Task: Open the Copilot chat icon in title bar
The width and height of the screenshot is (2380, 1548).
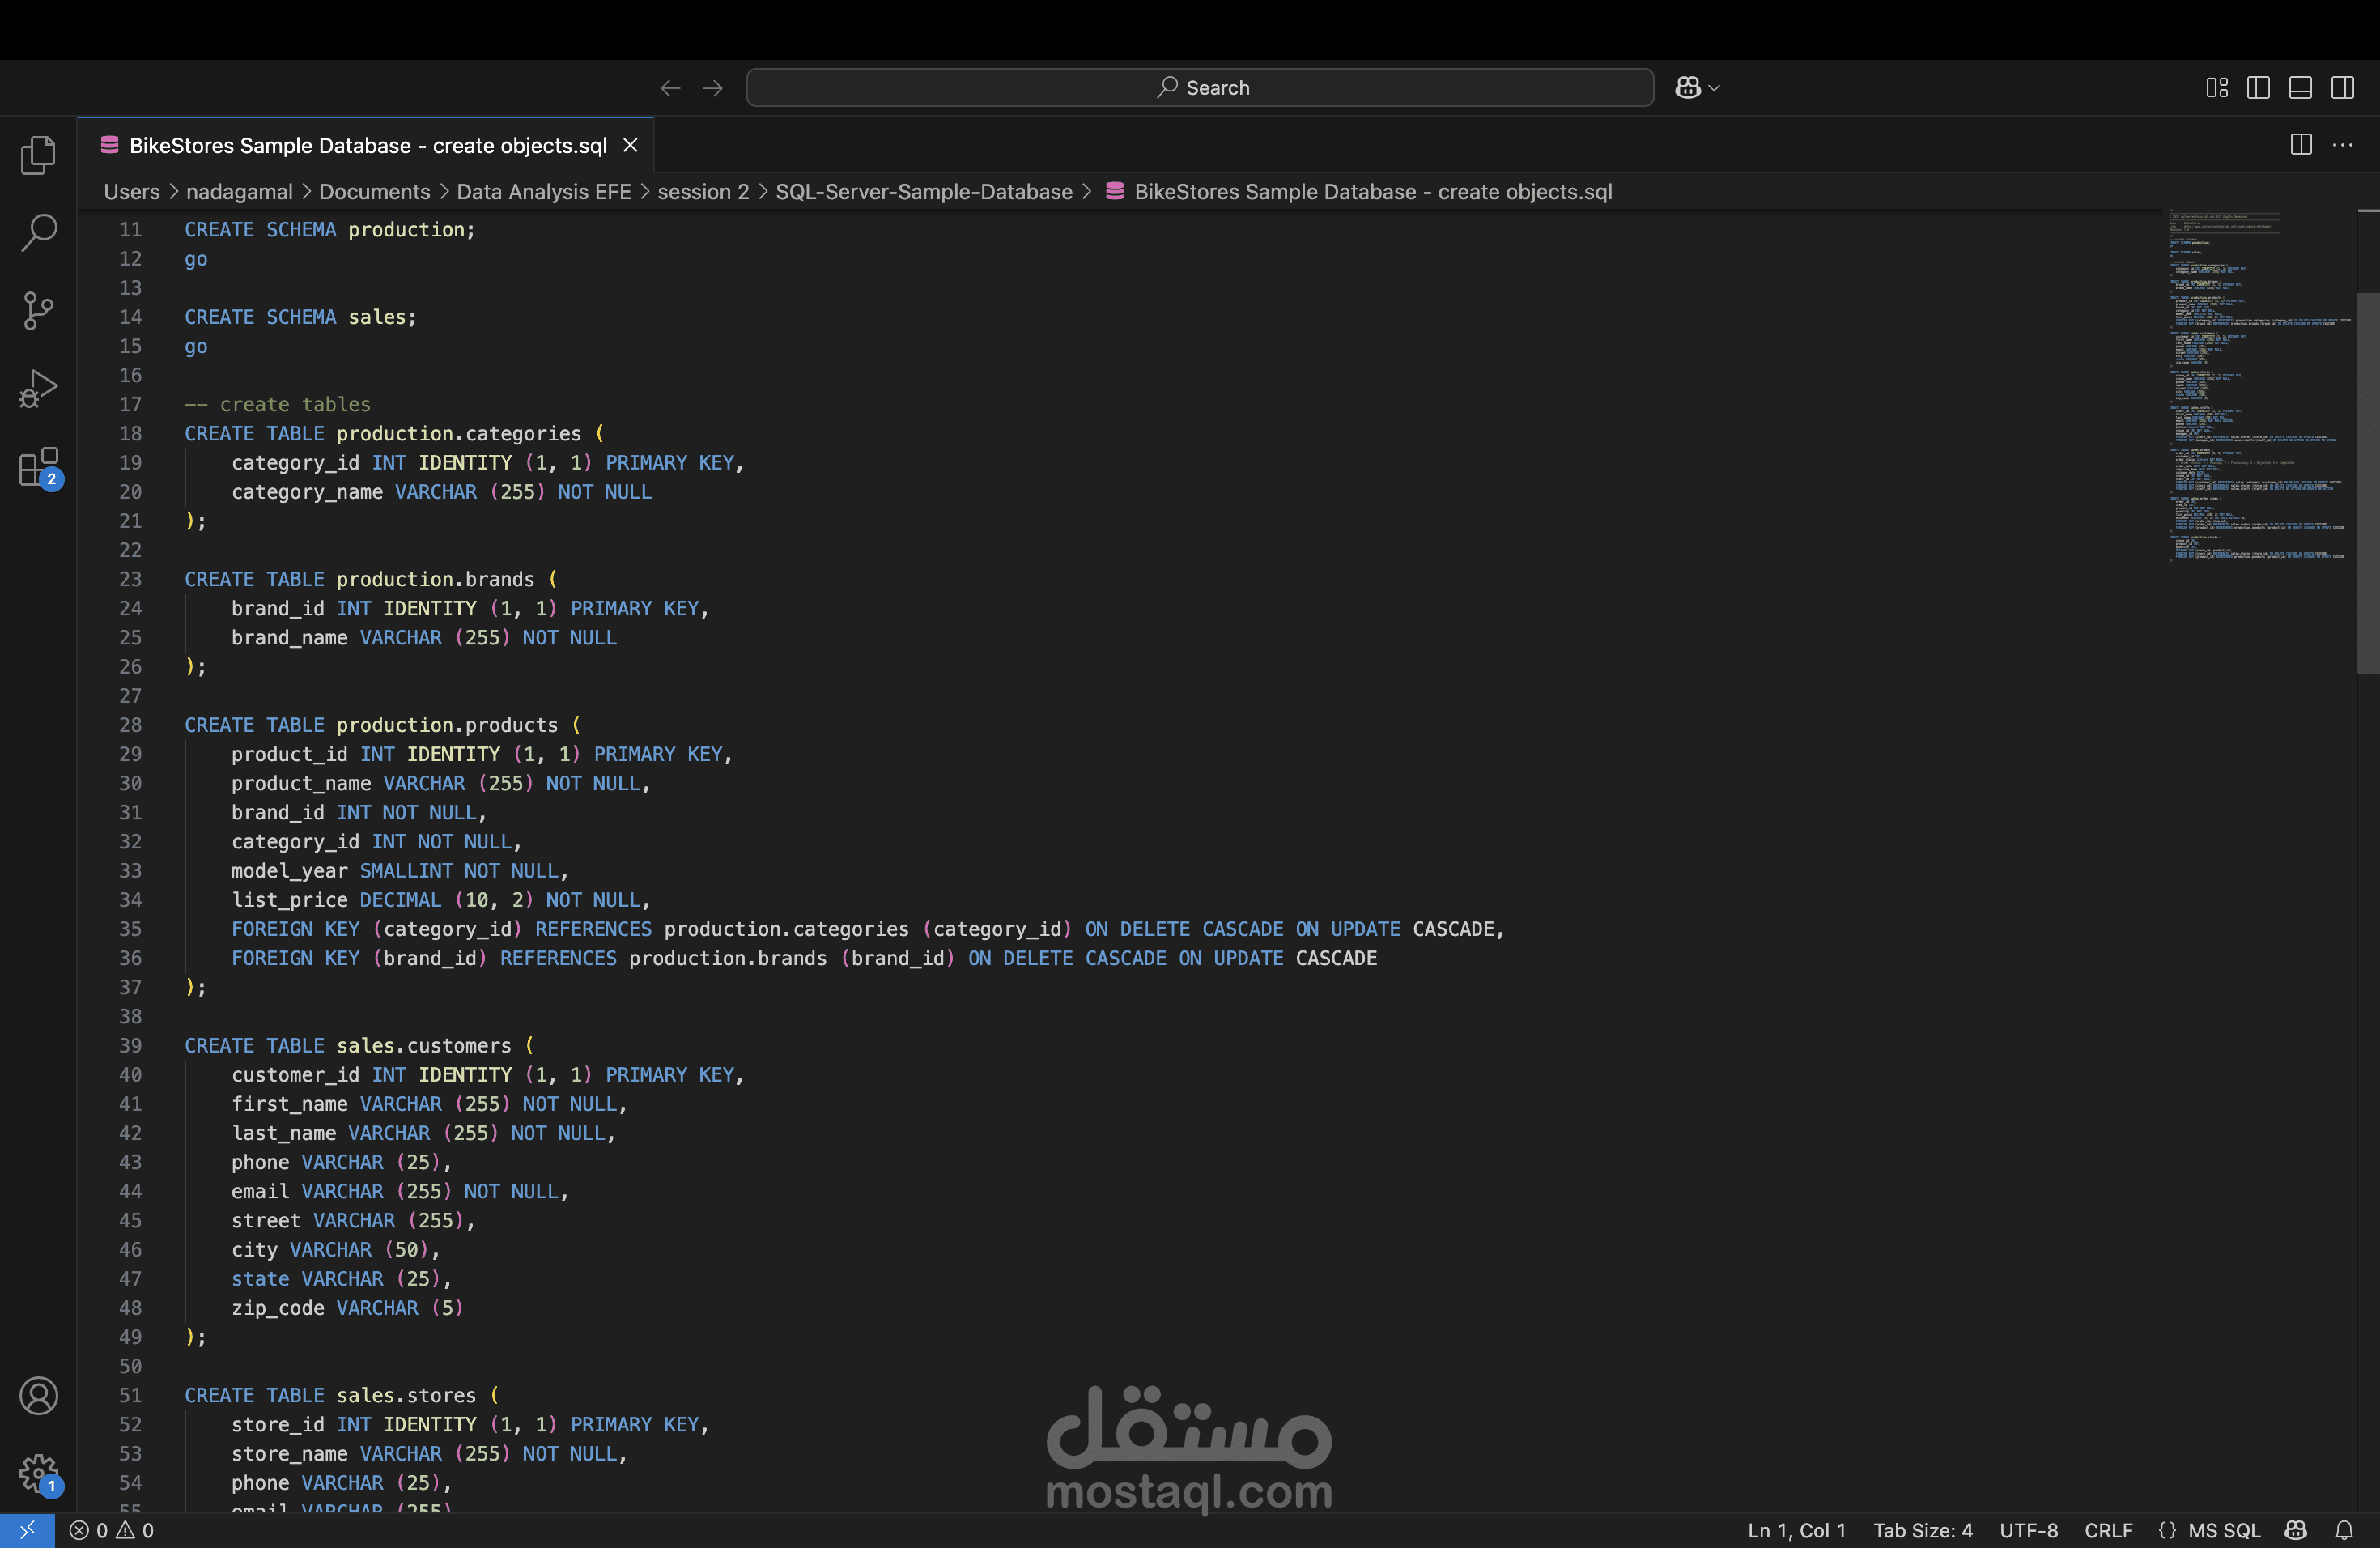Action: tap(1687, 88)
